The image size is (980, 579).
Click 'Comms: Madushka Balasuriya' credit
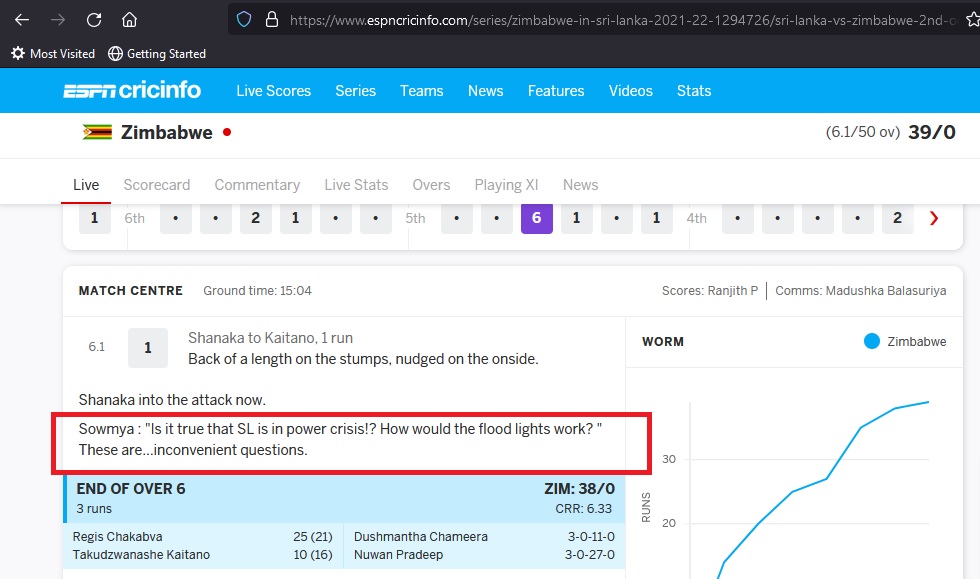[861, 291]
